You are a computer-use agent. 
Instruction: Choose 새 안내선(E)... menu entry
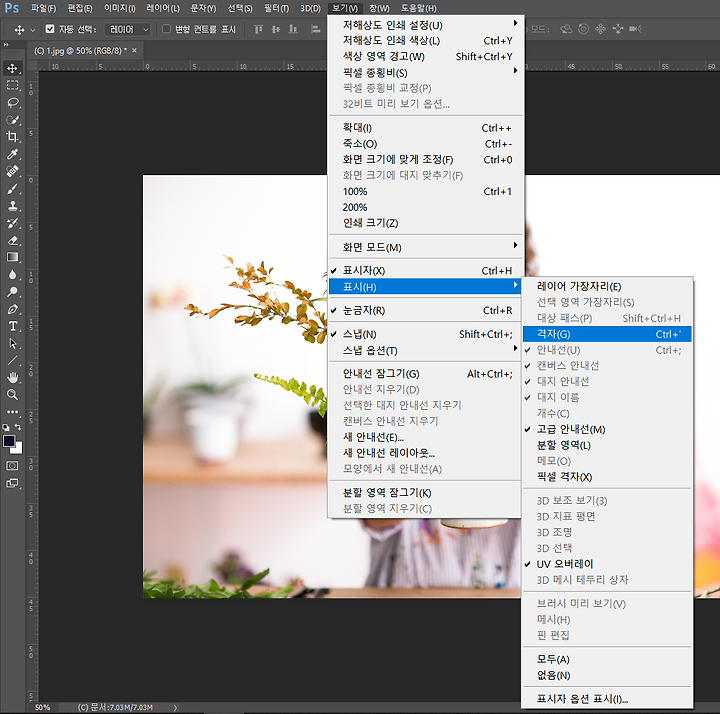click(426, 437)
